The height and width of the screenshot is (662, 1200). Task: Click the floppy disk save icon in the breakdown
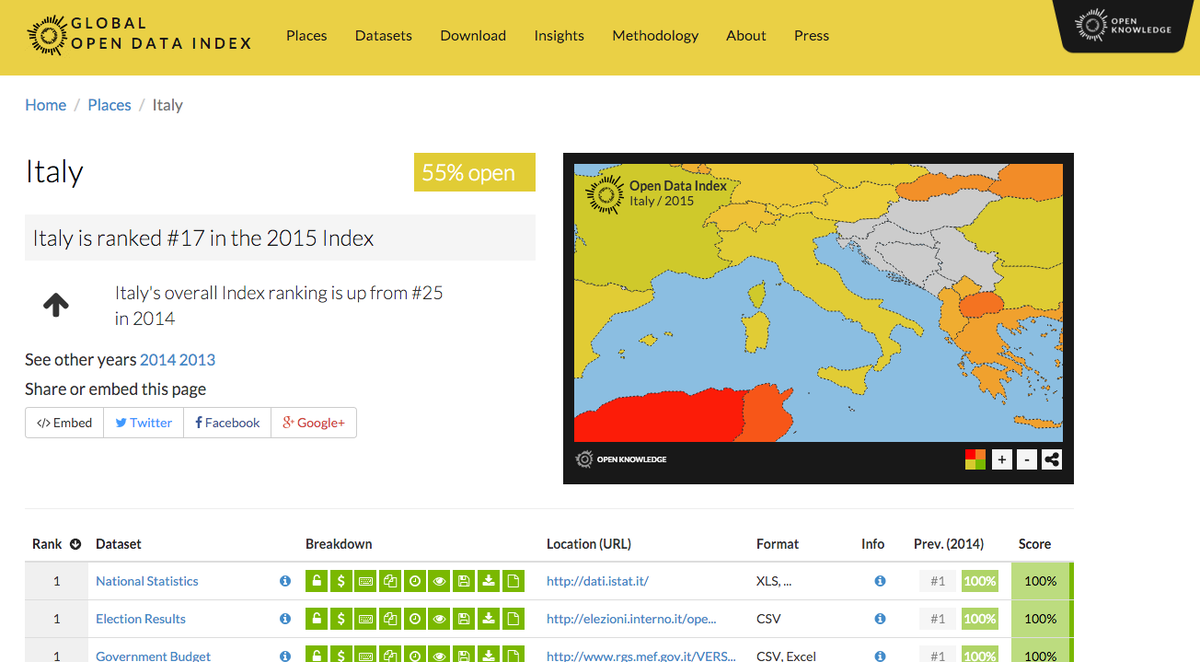coord(463,580)
